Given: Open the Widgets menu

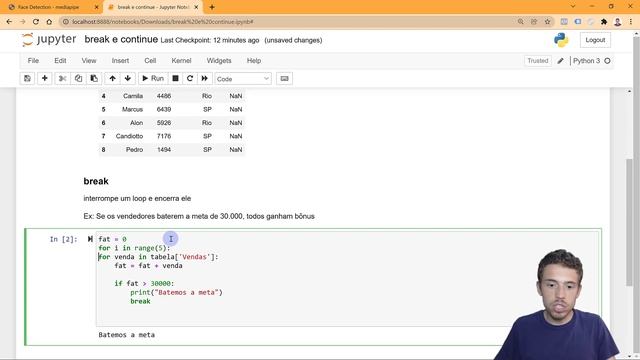Looking at the screenshot, I should 219,60.
